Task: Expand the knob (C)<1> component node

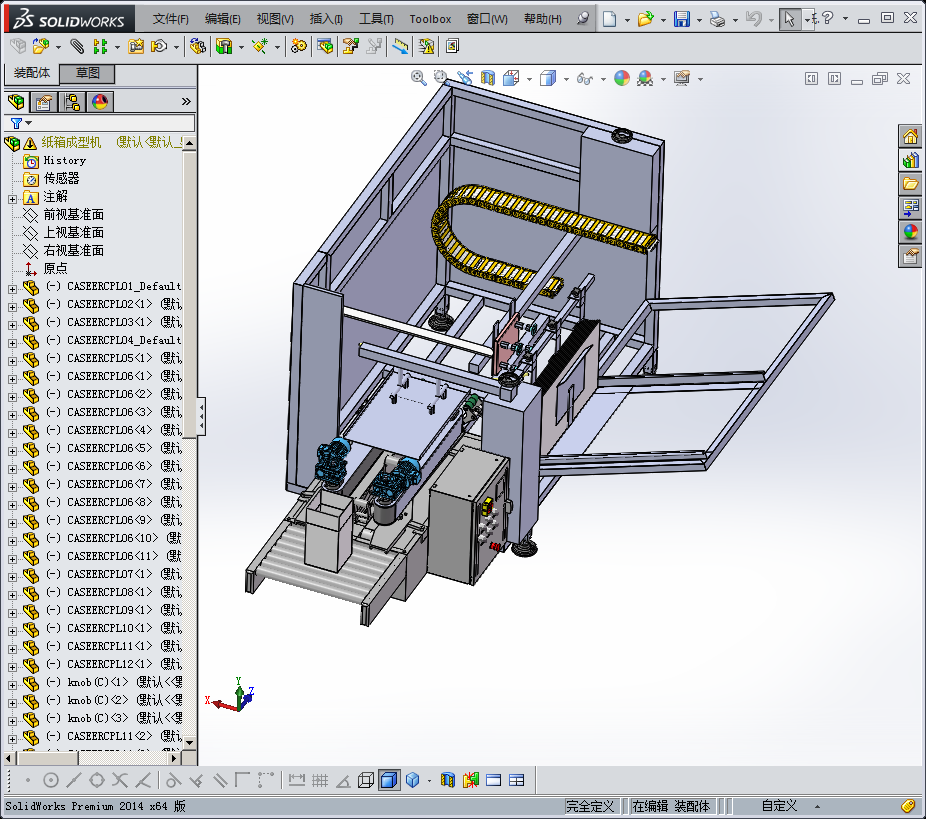Action: (12, 685)
